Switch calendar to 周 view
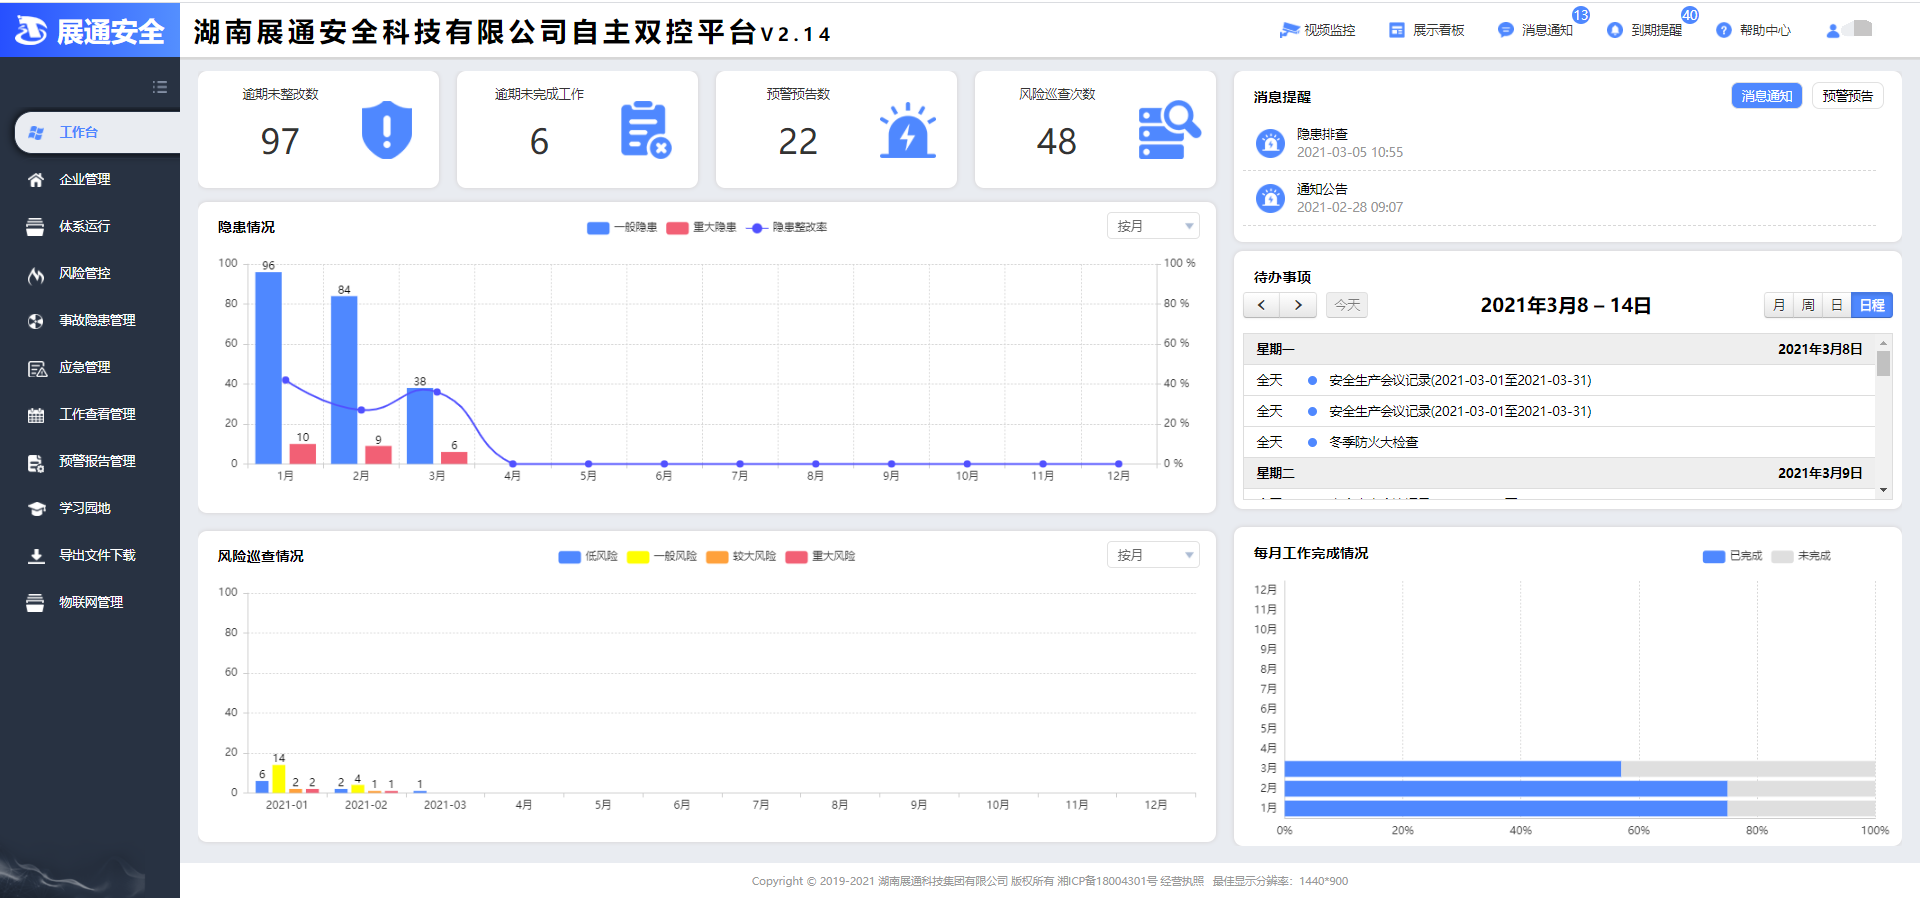Image resolution: width=1920 pixels, height=898 pixels. pos(1807,305)
